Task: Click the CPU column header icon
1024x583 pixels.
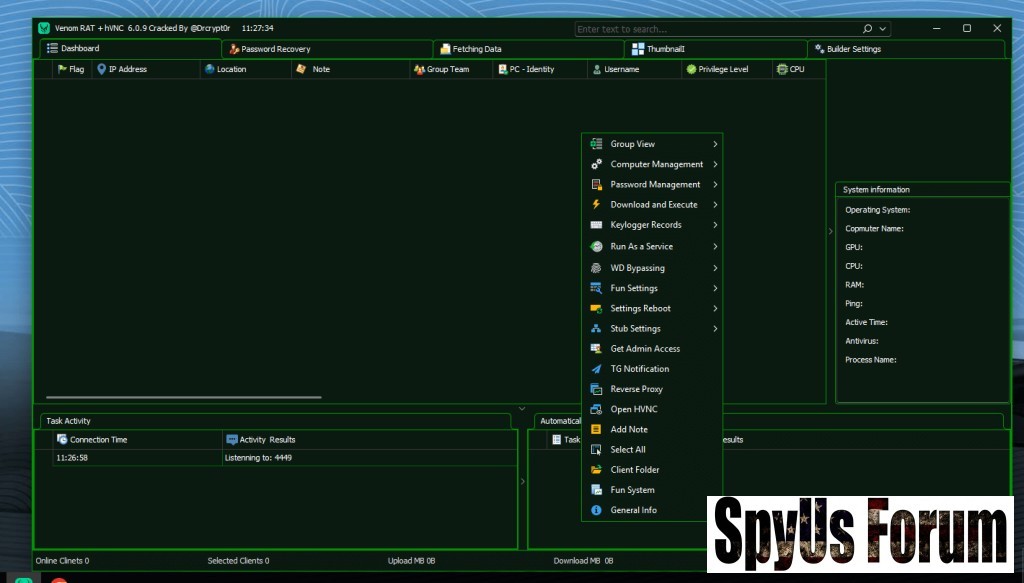Action: pos(782,69)
